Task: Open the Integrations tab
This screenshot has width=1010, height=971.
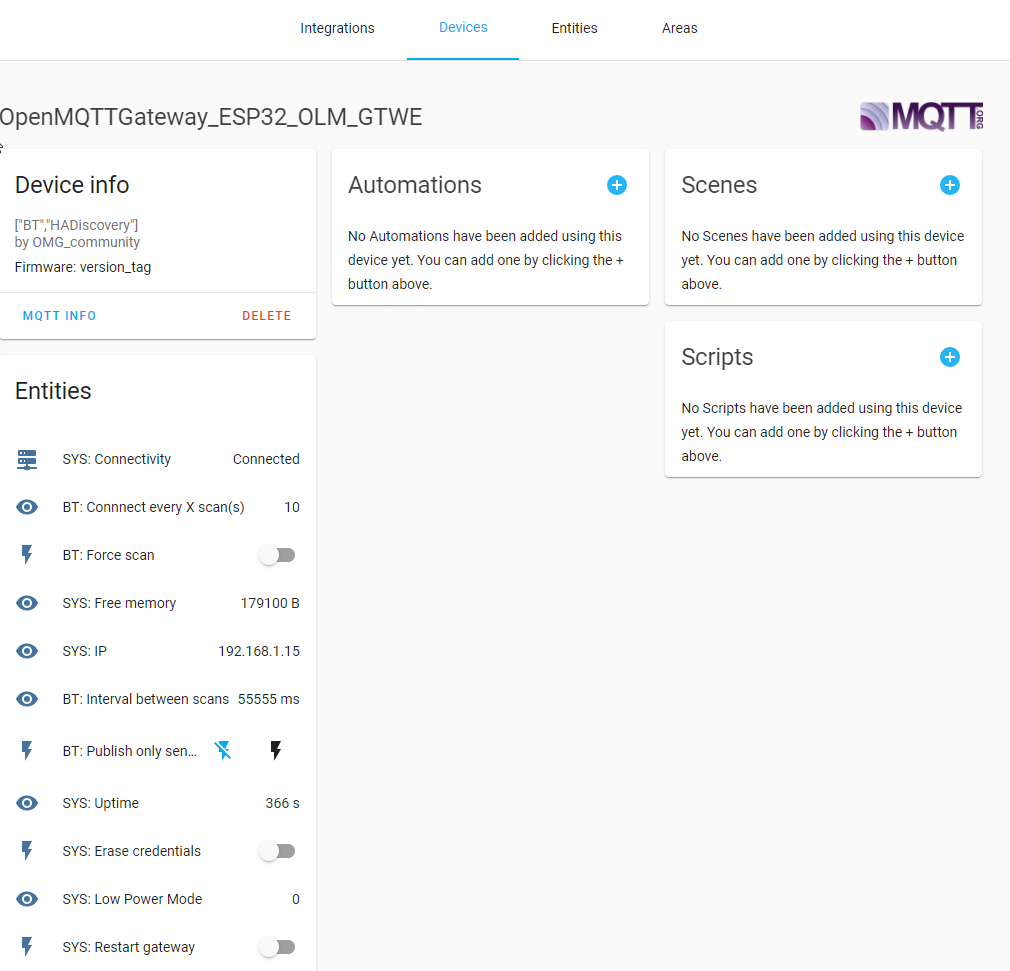Action: pyautogui.click(x=337, y=28)
